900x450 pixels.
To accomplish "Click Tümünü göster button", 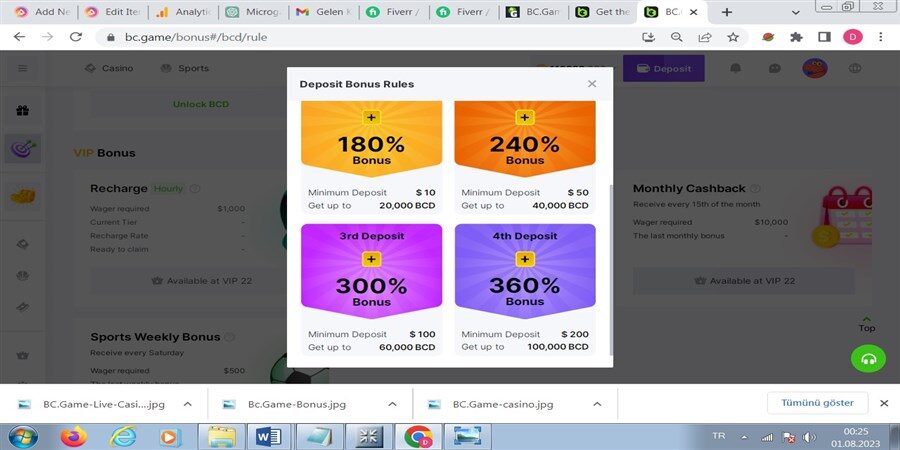I will (x=817, y=403).
